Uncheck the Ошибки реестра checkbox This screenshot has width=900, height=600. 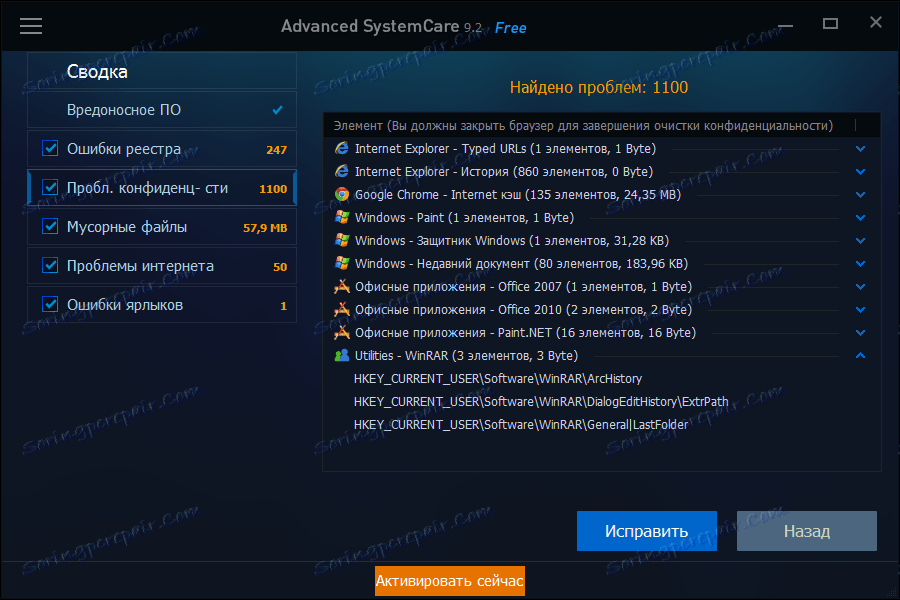click(51, 149)
